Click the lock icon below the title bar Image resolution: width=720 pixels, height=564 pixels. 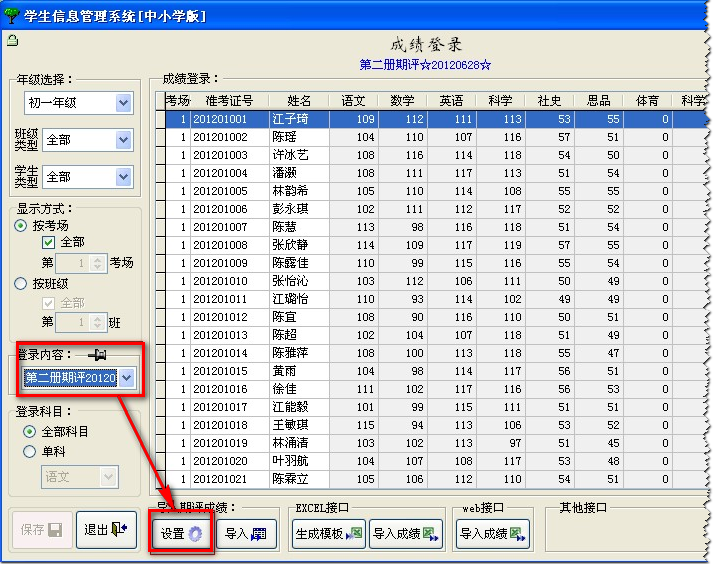(12, 40)
